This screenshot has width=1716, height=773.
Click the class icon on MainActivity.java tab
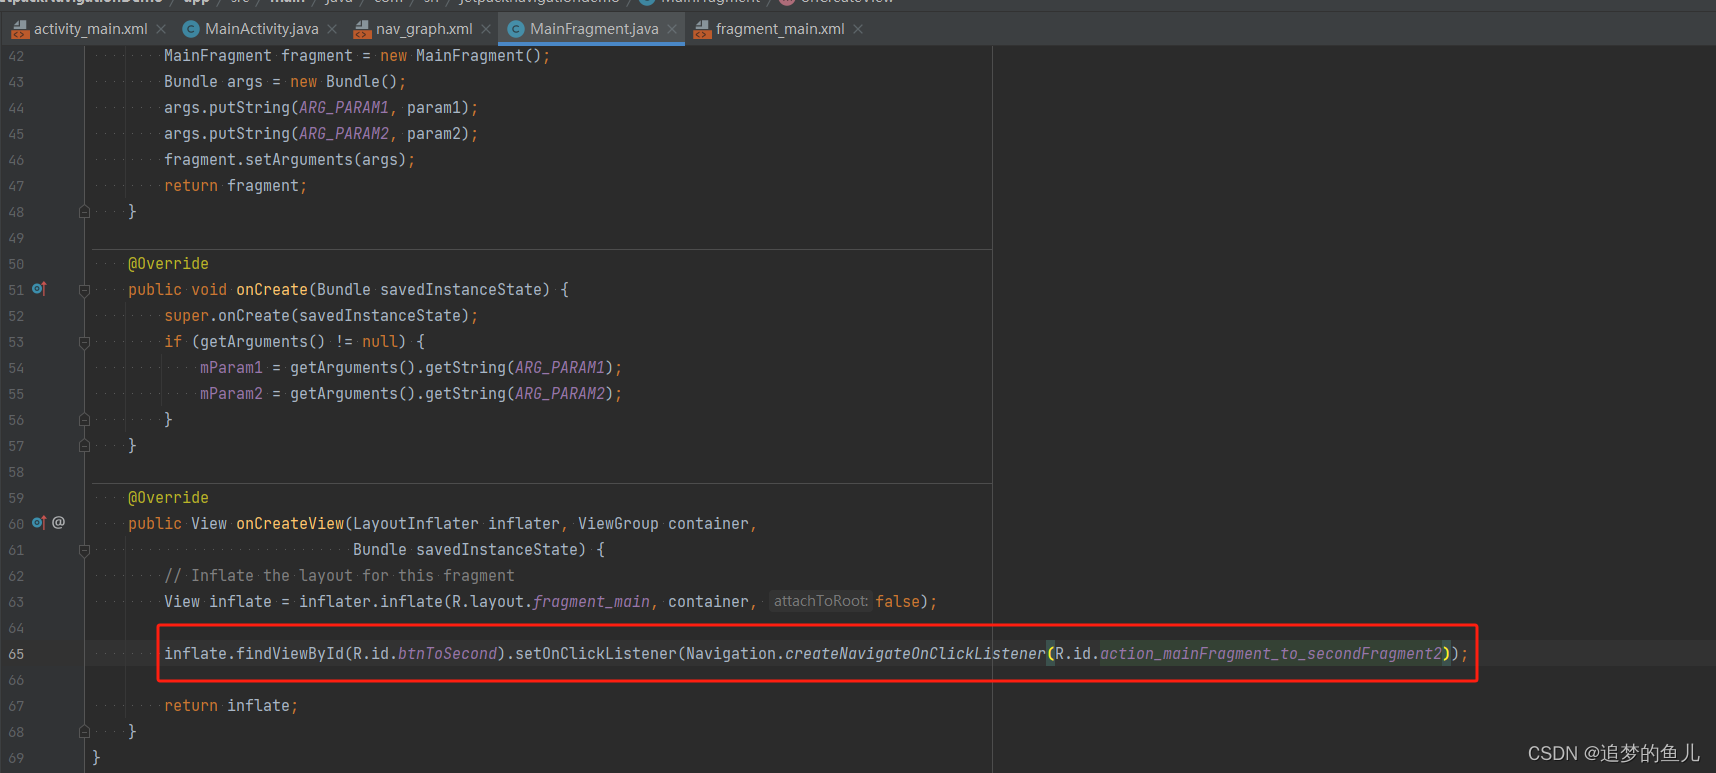pyautogui.click(x=191, y=29)
